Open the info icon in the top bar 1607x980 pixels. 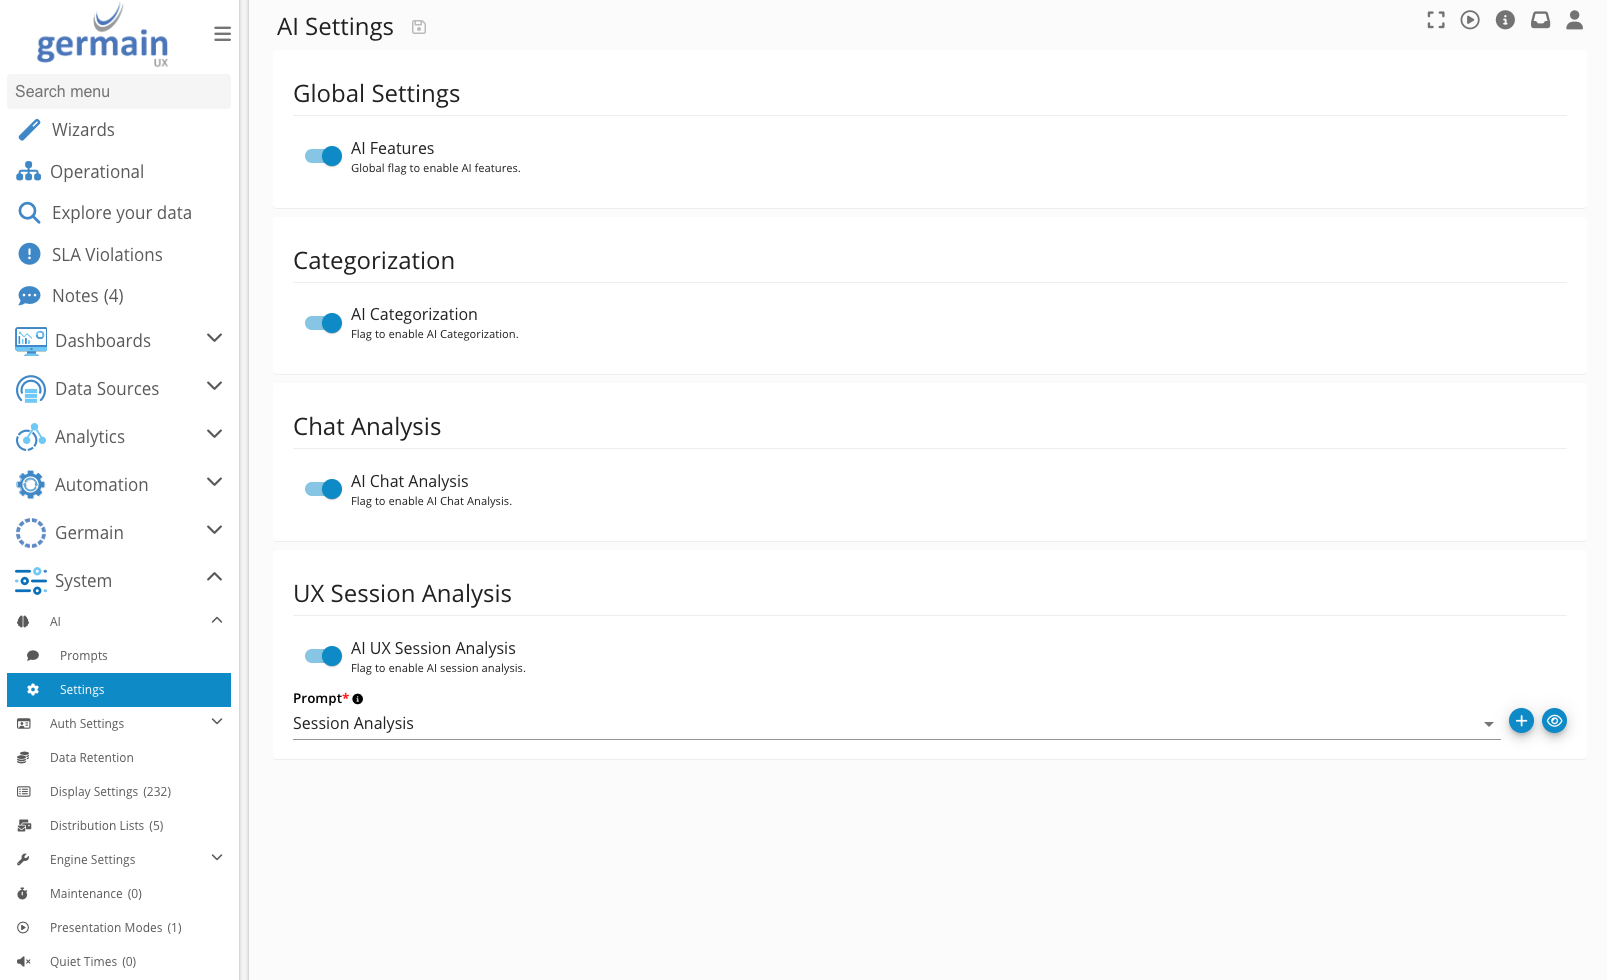click(x=1505, y=20)
